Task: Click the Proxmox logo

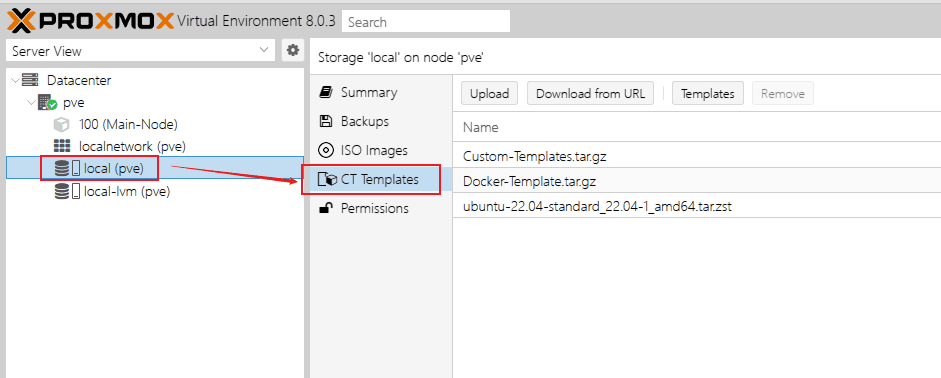Action: coord(91,22)
